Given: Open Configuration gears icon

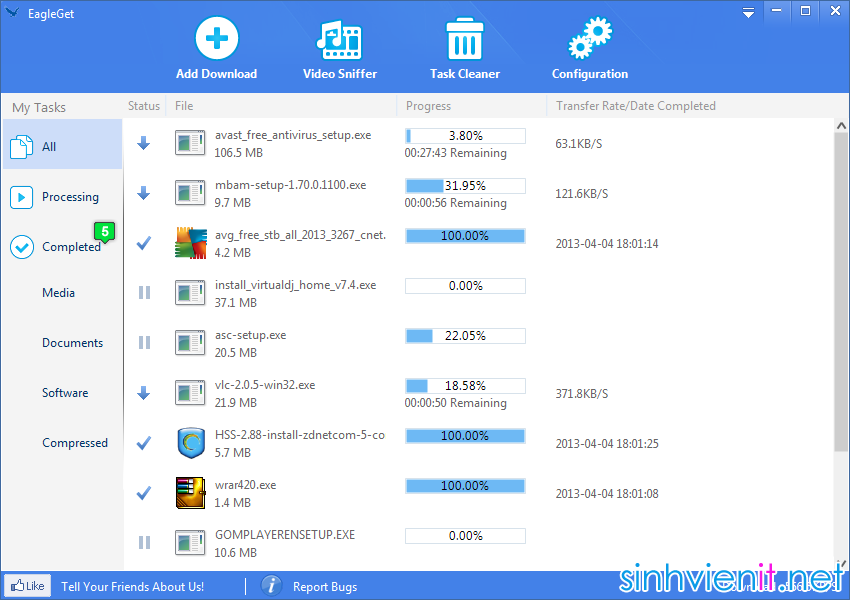Looking at the screenshot, I should [590, 38].
